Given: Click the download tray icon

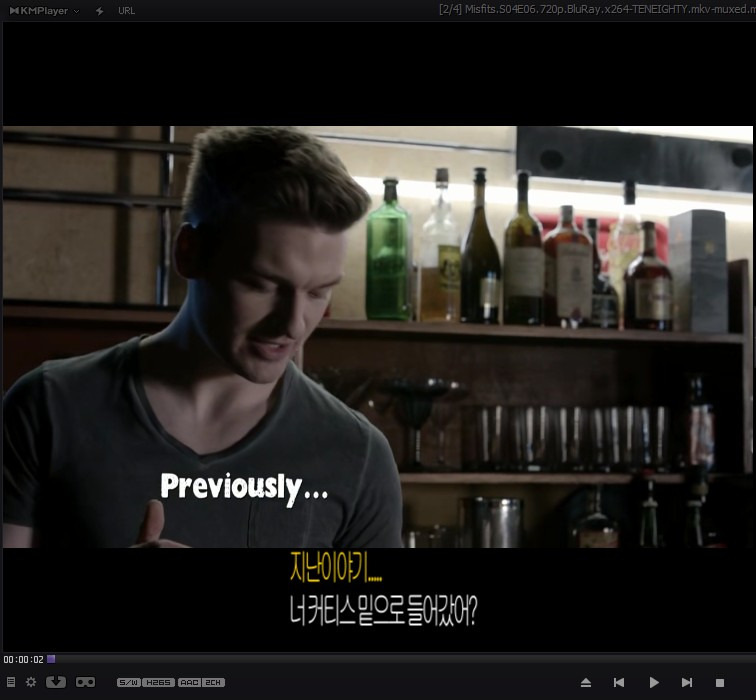Looking at the screenshot, I should (x=56, y=682).
